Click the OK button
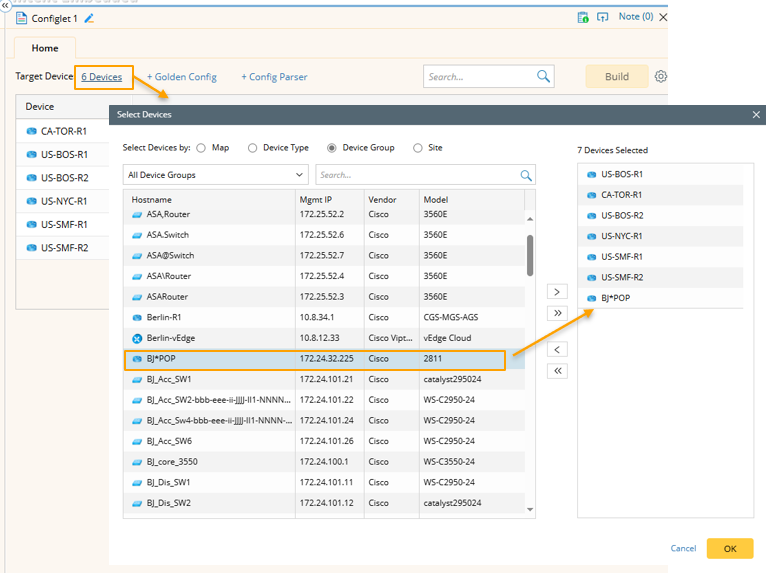The height and width of the screenshot is (573, 770). 729,548
